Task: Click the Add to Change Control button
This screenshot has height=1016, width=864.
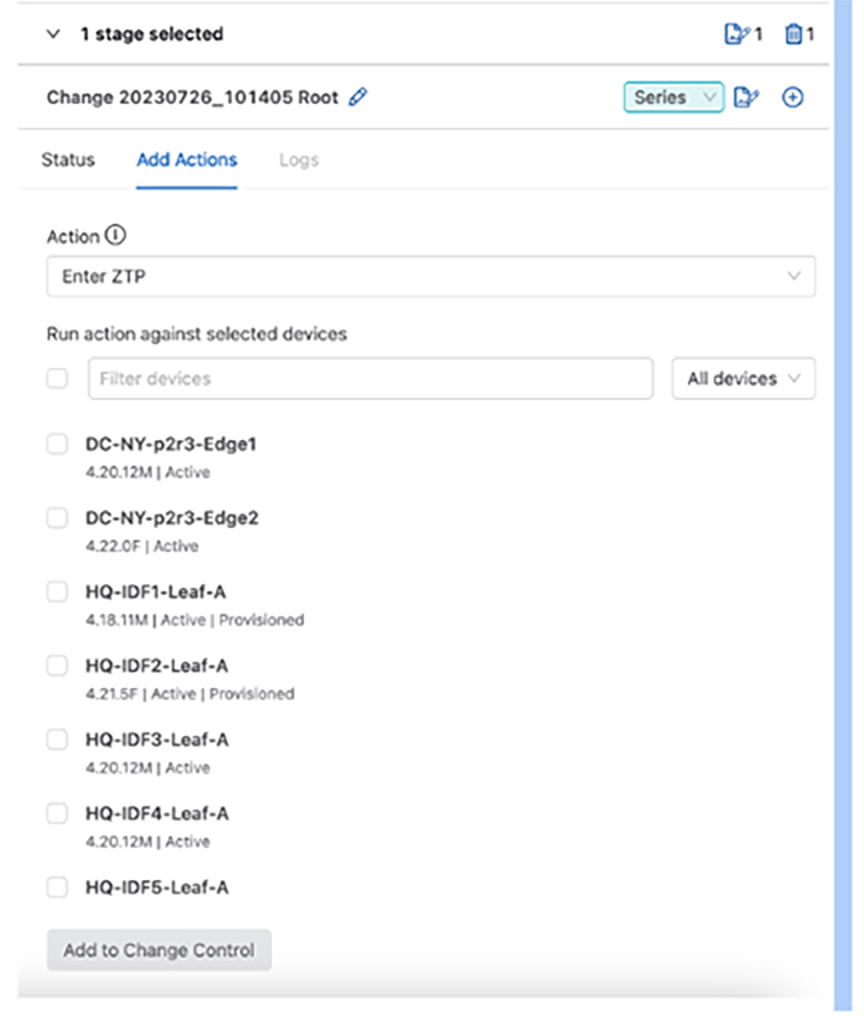Action: tap(159, 950)
